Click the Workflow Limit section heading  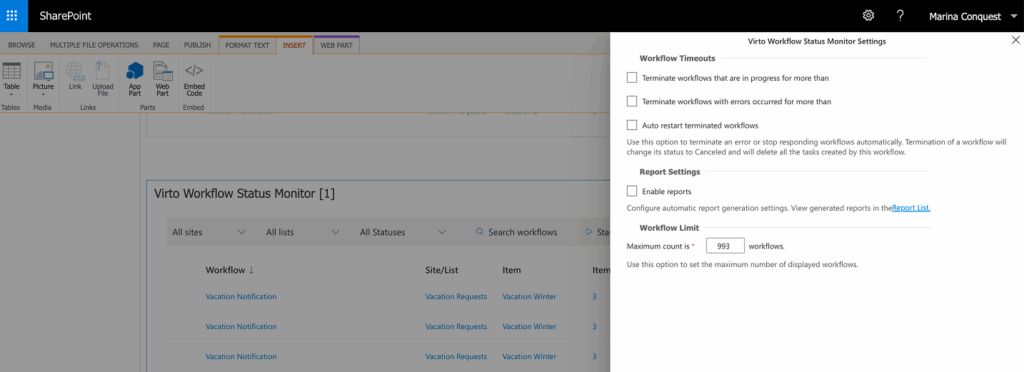(669, 228)
